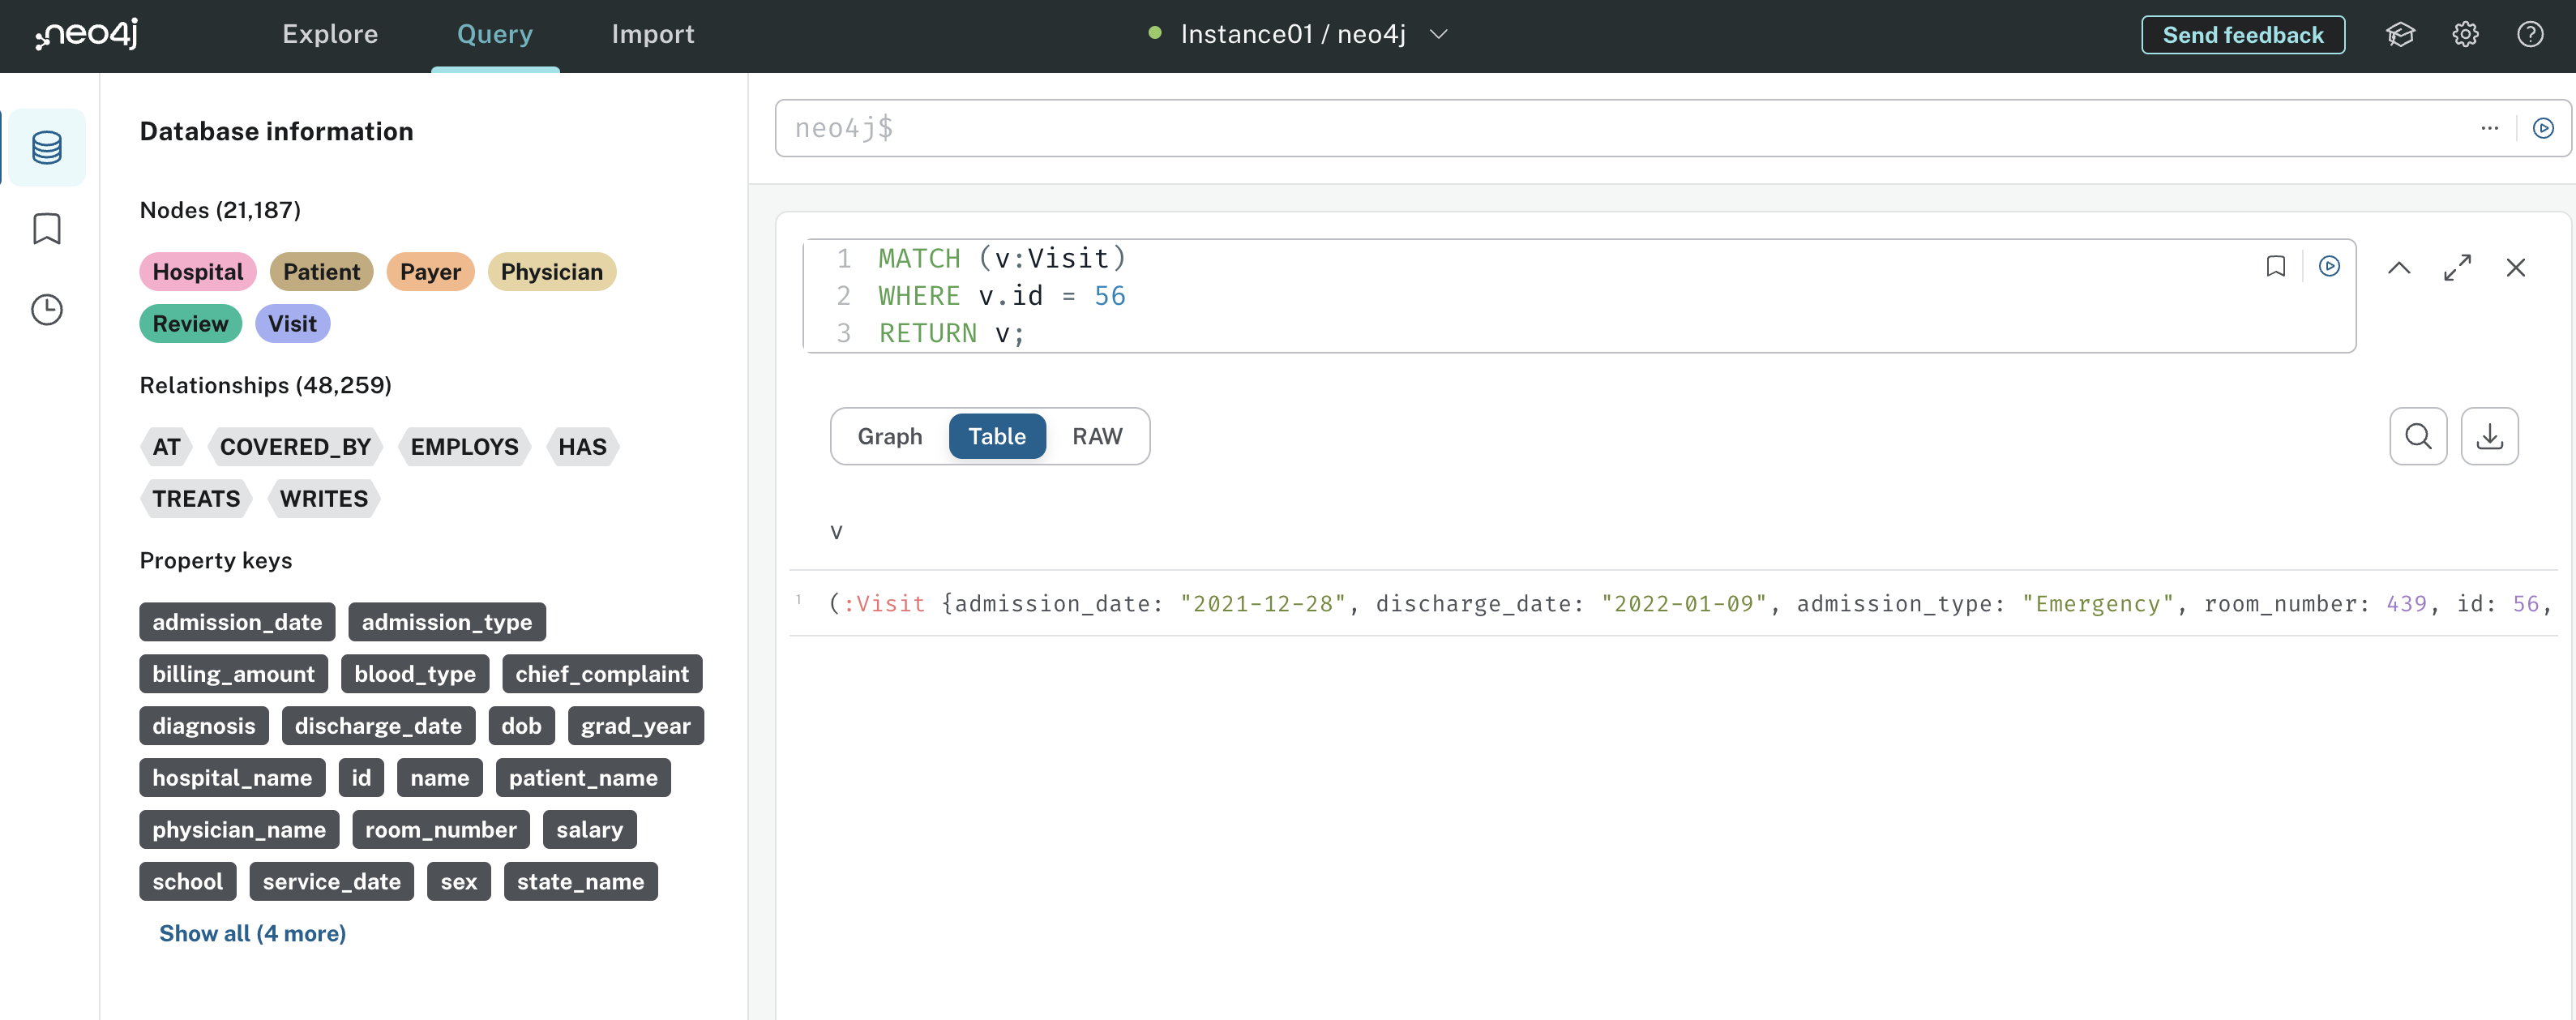Screen dimensions: 2576x1020
Task: Switch results to Graph view
Action: 889,436
